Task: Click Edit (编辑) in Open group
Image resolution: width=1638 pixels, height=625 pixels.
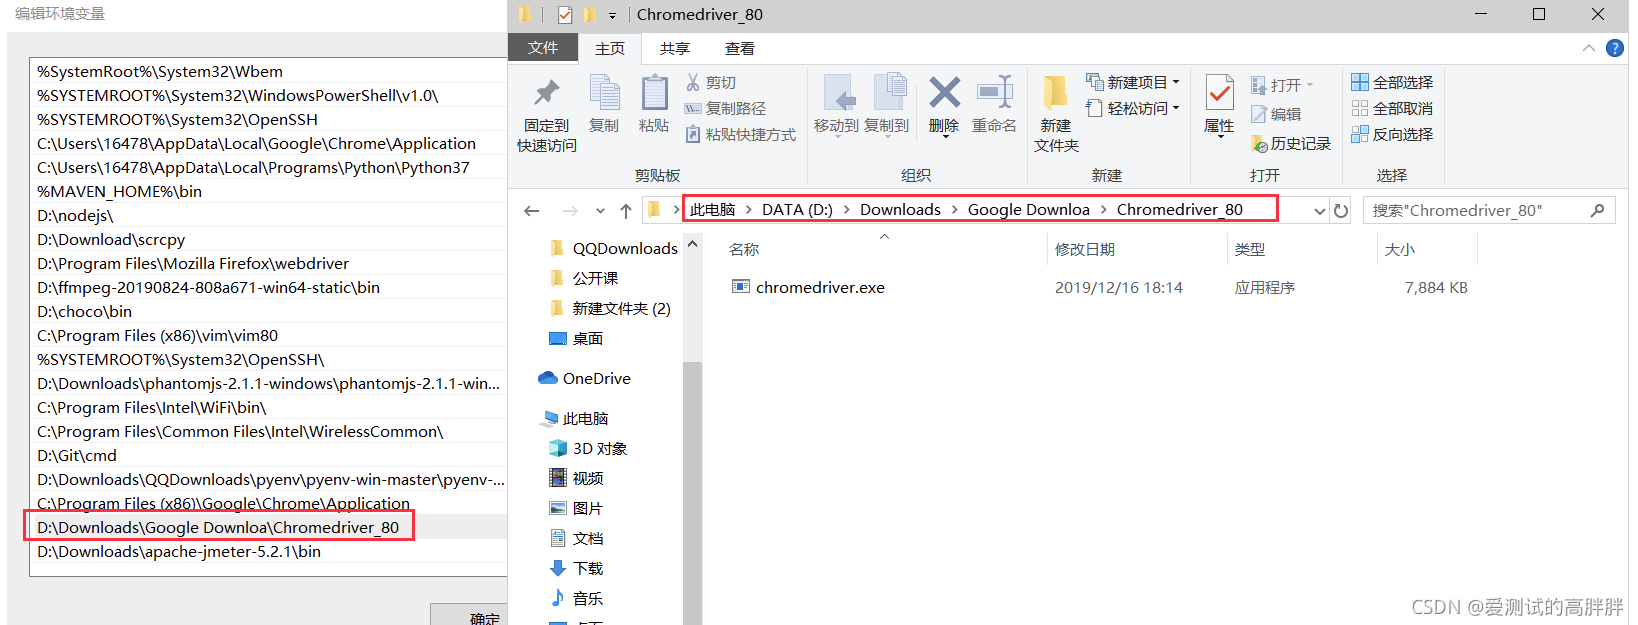Action: click(x=1276, y=115)
